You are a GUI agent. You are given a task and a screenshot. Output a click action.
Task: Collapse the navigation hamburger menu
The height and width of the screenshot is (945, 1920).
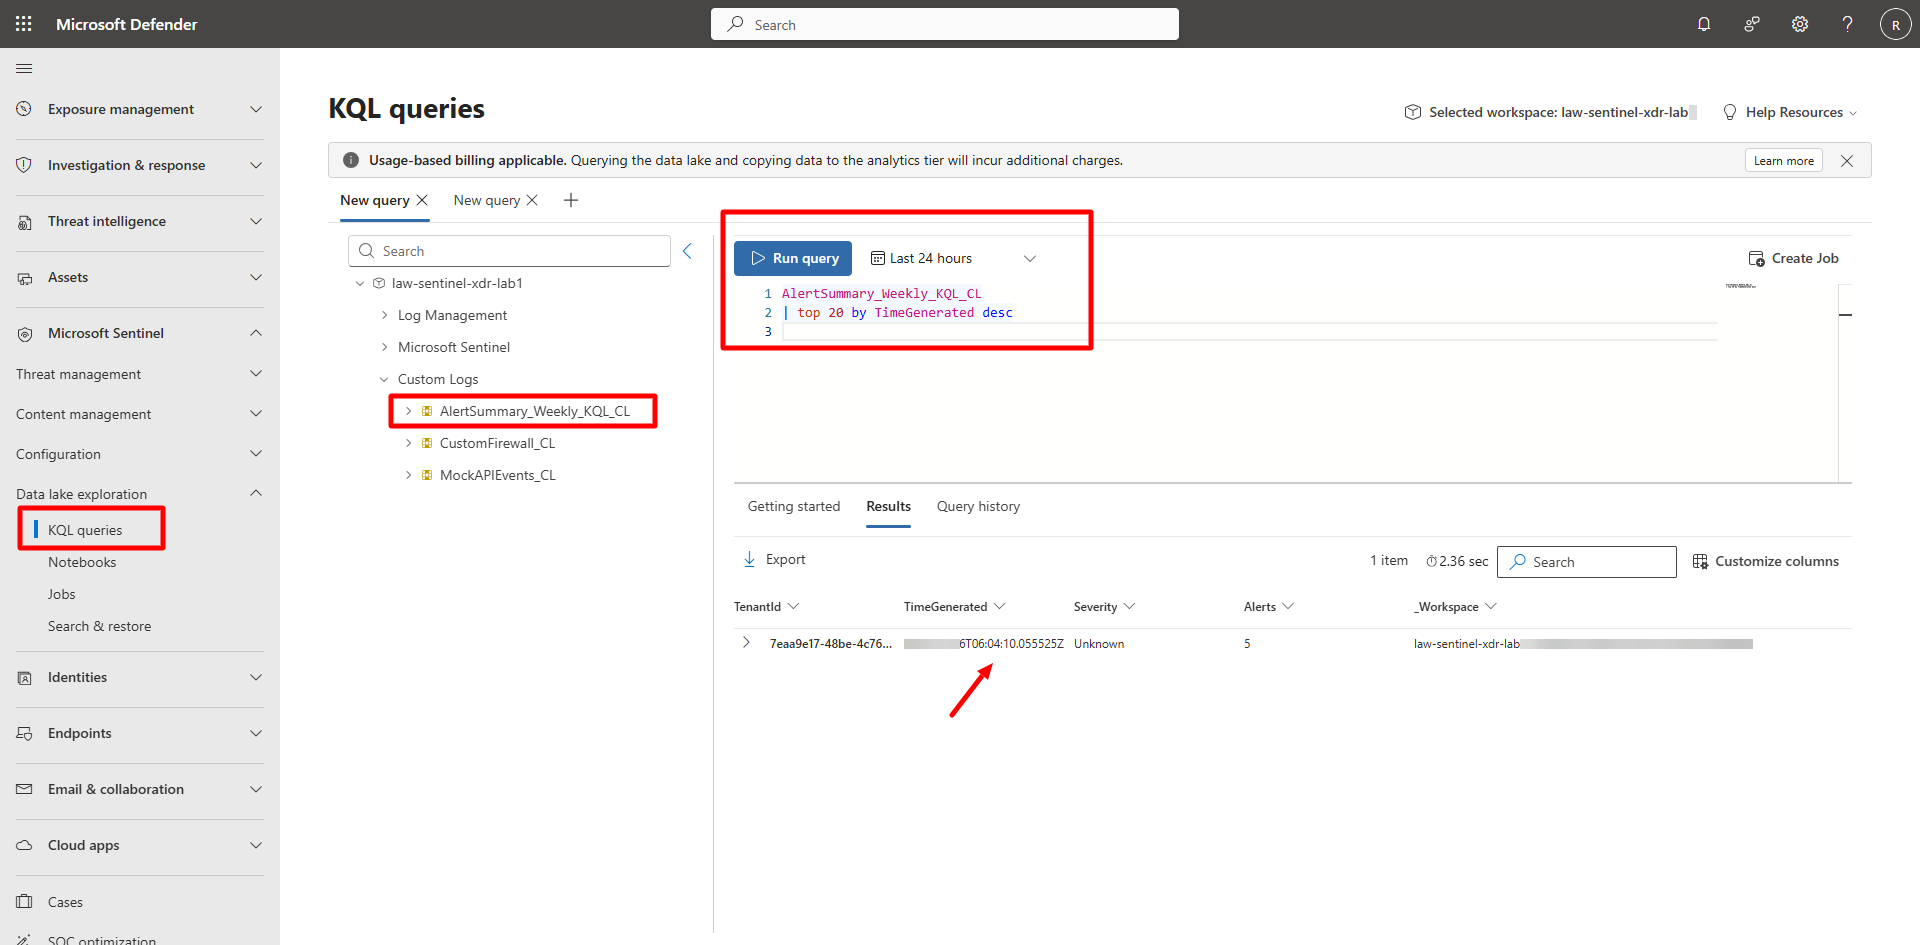click(x=24, y=68)
